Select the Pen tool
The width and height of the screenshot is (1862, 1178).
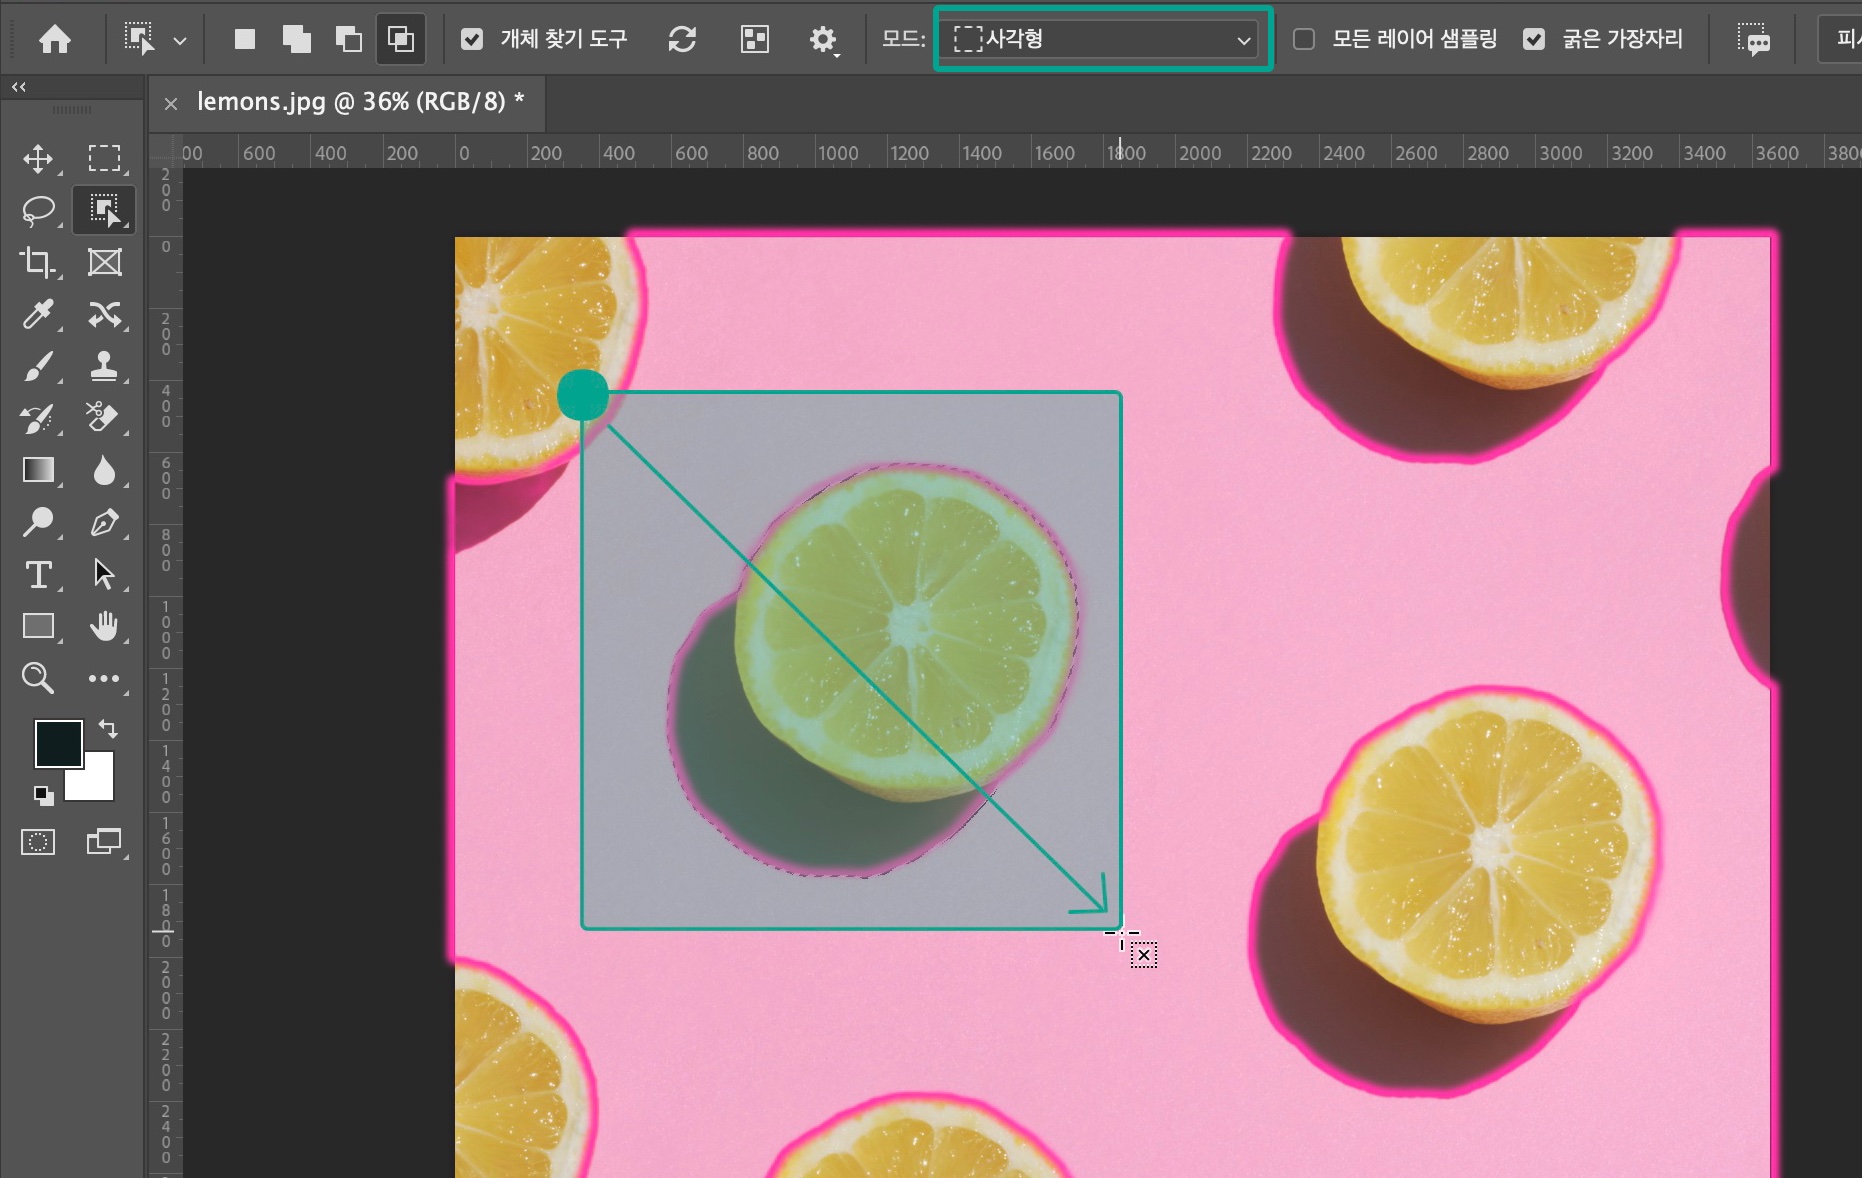[x=104, y=522]
